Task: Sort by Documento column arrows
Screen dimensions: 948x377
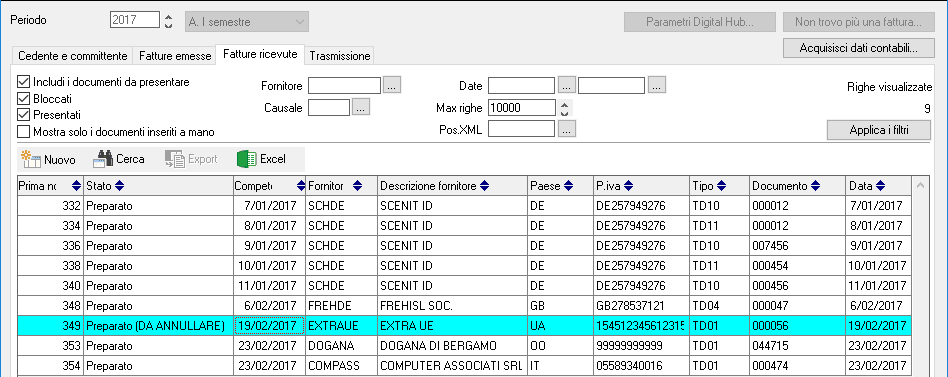Action: click(x=816, y=186)
